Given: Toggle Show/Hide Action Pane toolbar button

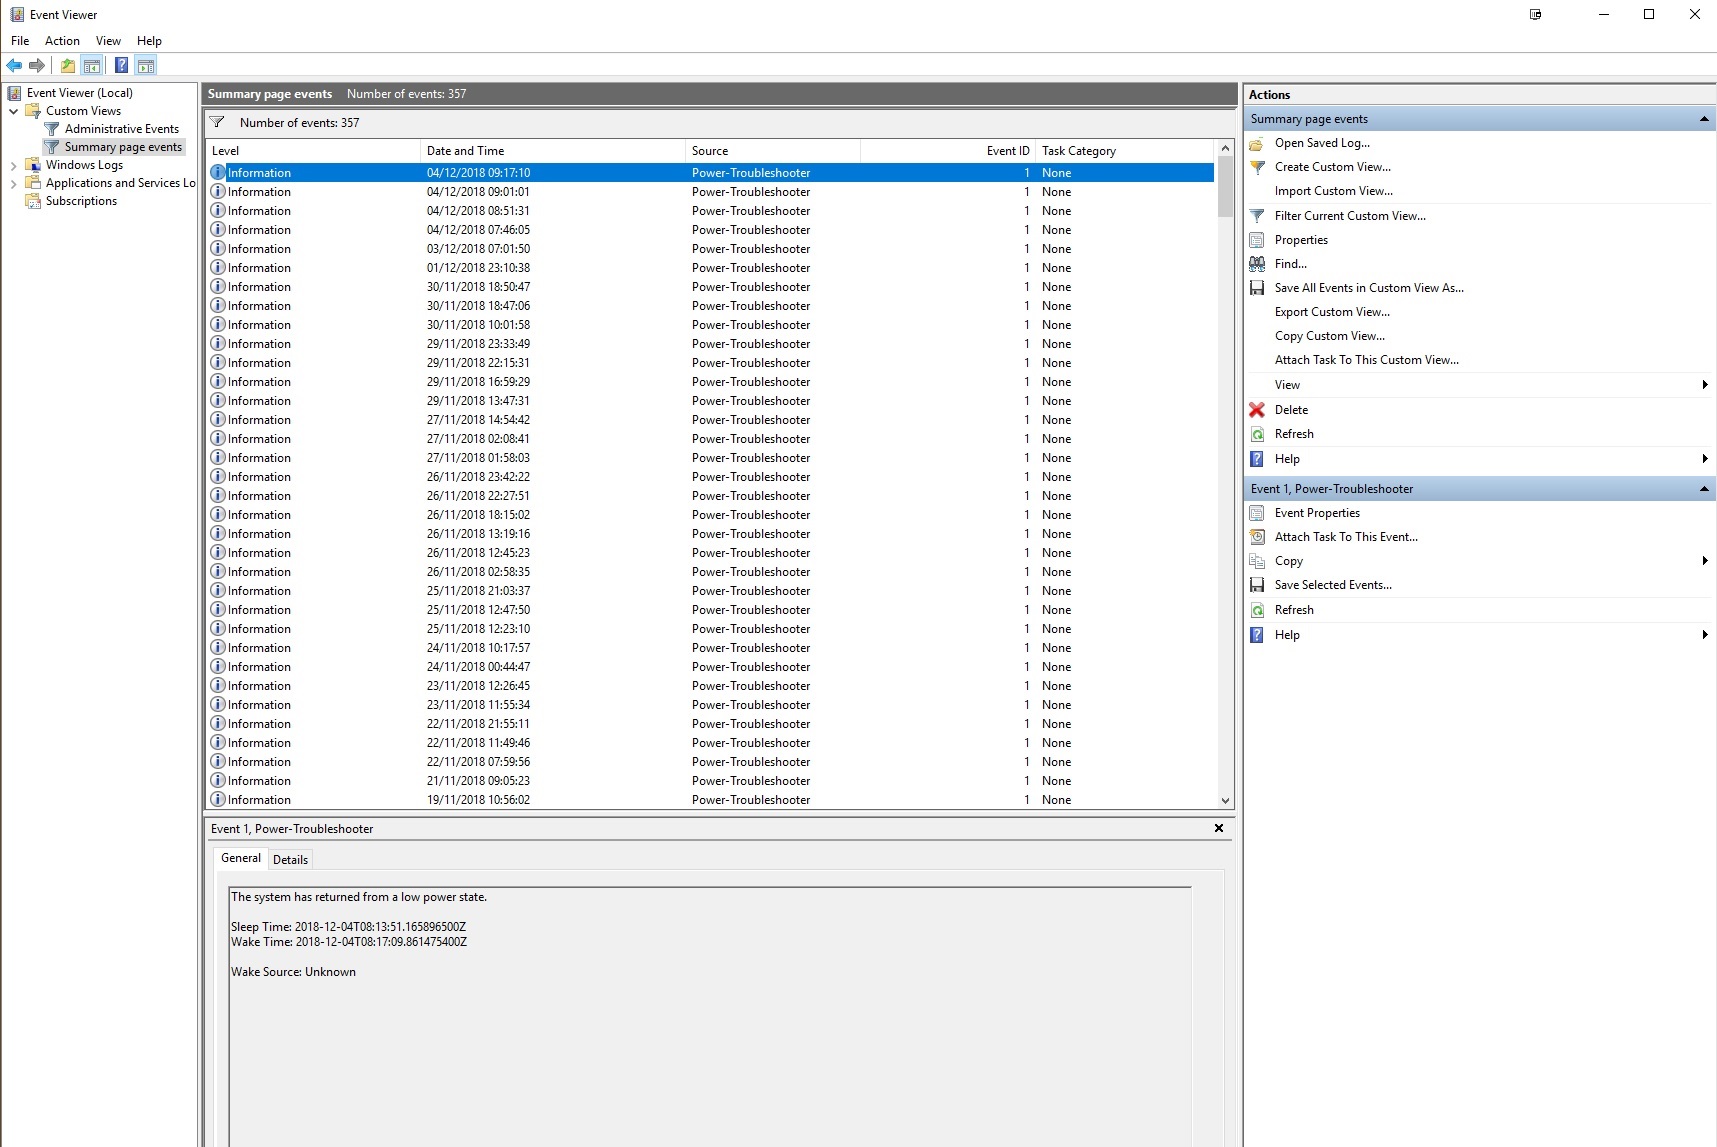Looking at the screenshot, I should [x=146, y=66].
